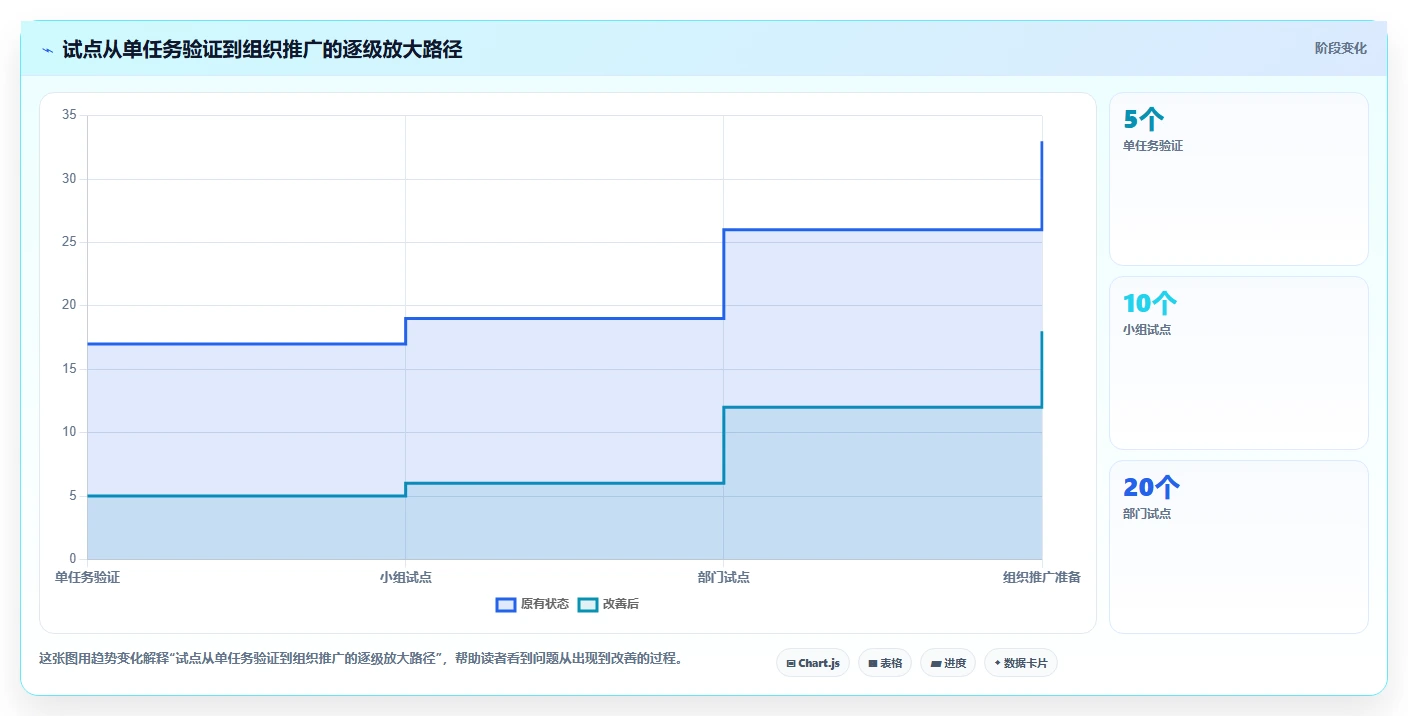Click the 组织推广准备 x-axis label

(1042, 577)
